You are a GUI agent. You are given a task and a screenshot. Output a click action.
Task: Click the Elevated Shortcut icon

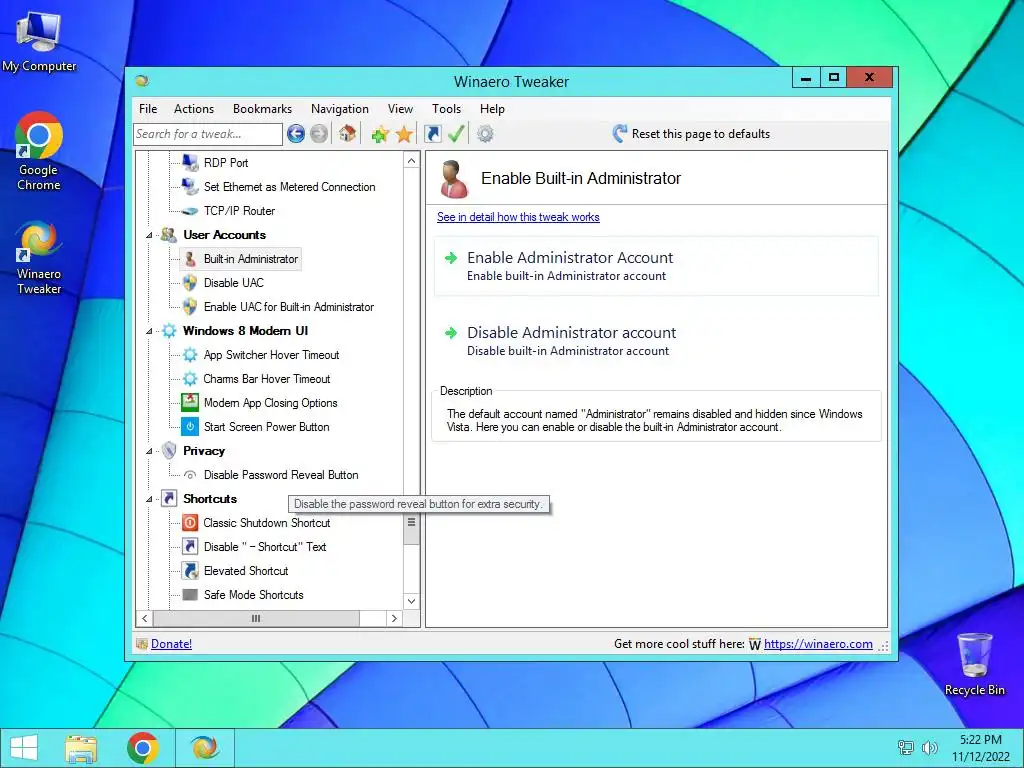190,571
